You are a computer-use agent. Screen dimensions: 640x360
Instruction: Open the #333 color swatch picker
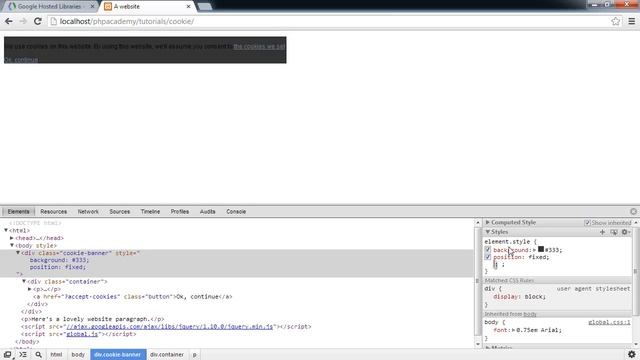(541, 249)
